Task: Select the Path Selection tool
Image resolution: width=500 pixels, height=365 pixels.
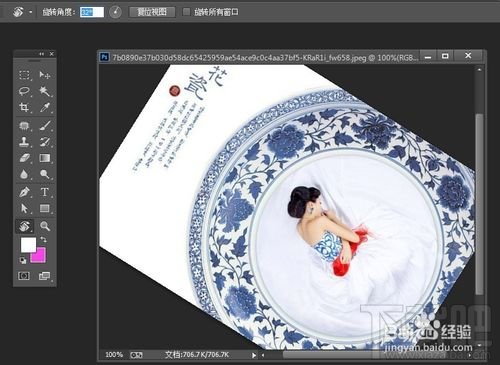Action: coord(24,208)
